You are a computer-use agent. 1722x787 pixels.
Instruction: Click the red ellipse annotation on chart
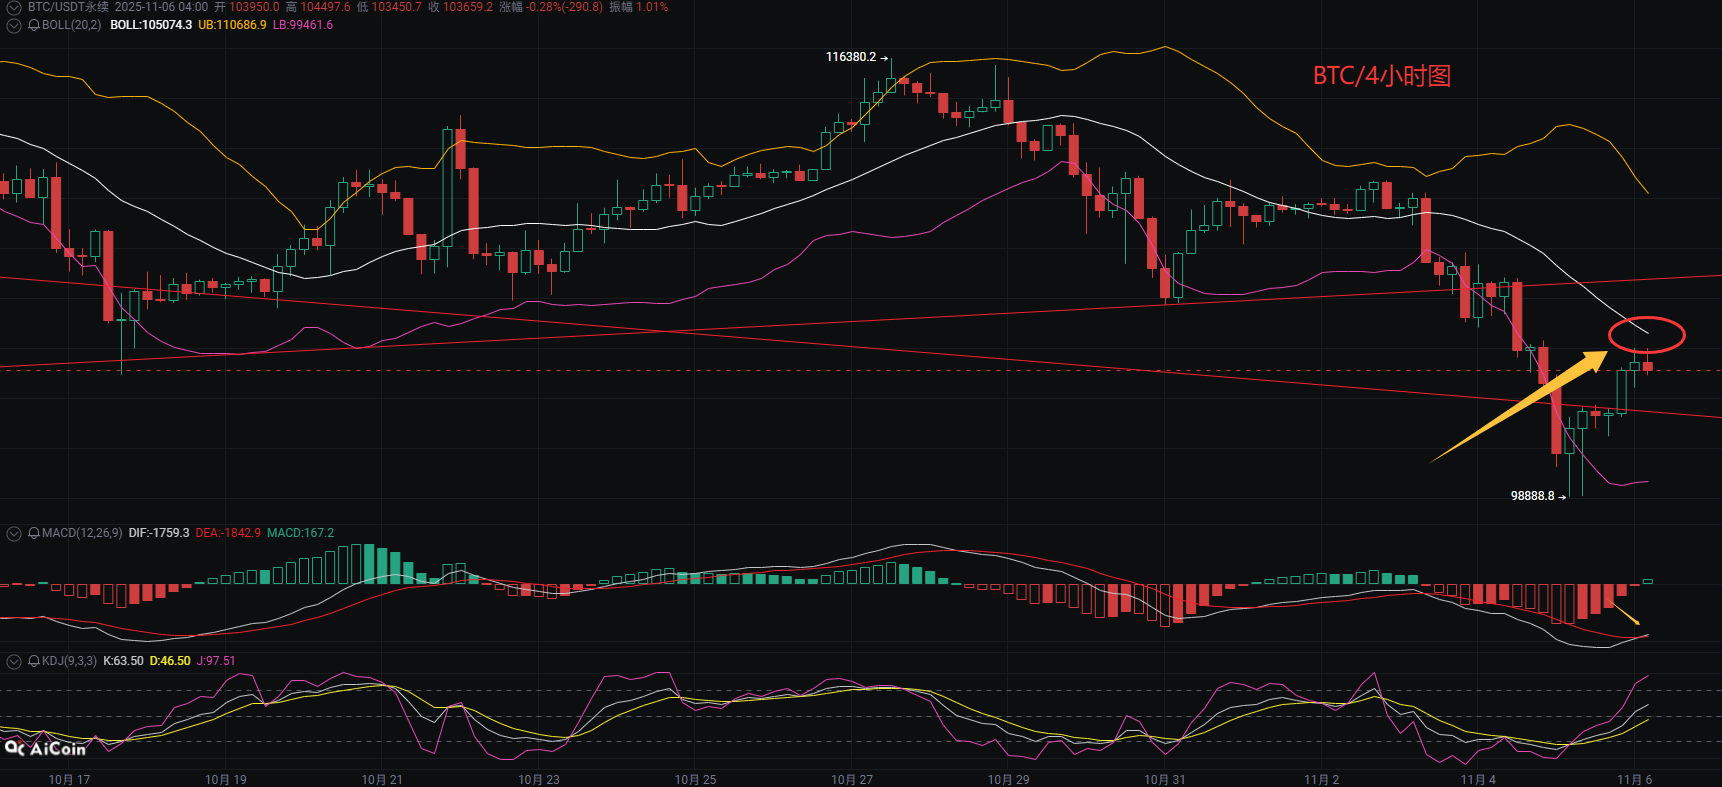tap(1646, 335)
